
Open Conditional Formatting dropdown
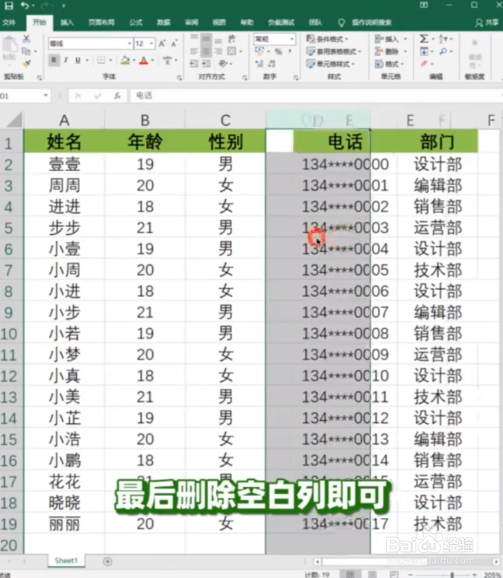tap(327, 39)
